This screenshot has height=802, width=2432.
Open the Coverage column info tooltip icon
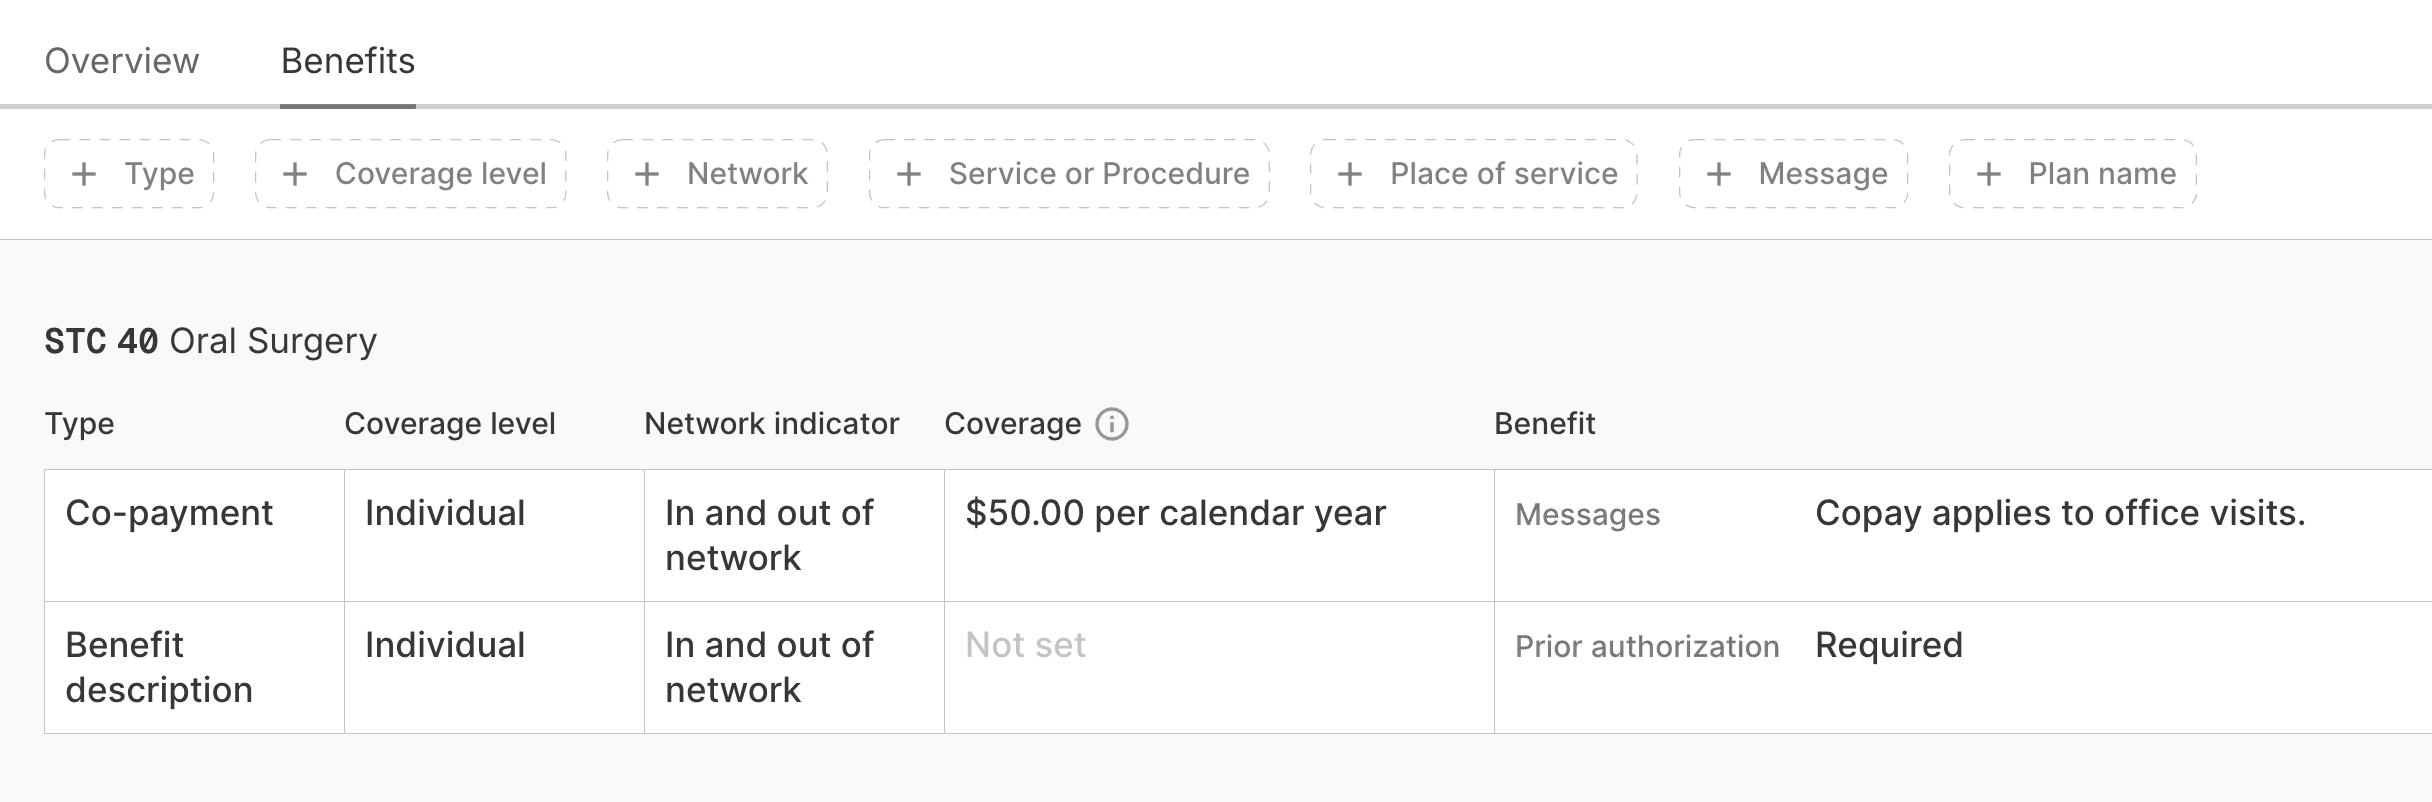(x=1110, y=424)
